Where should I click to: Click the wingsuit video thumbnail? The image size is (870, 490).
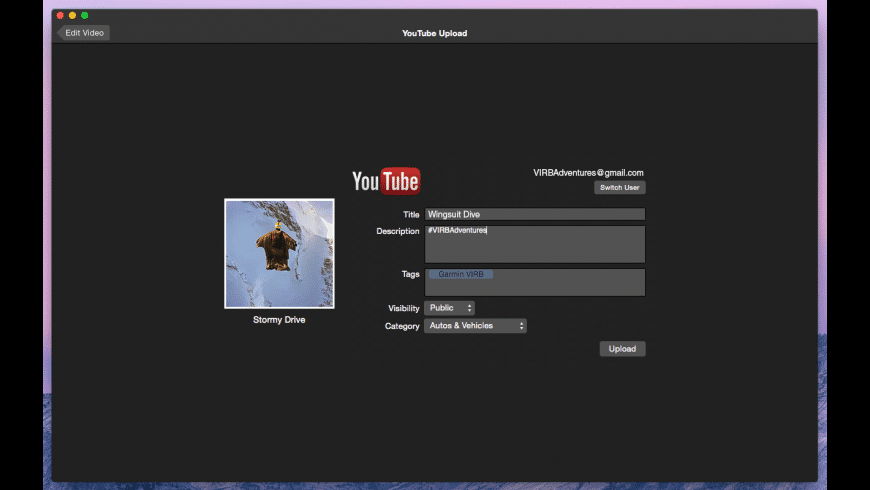[x=279, y=254]
